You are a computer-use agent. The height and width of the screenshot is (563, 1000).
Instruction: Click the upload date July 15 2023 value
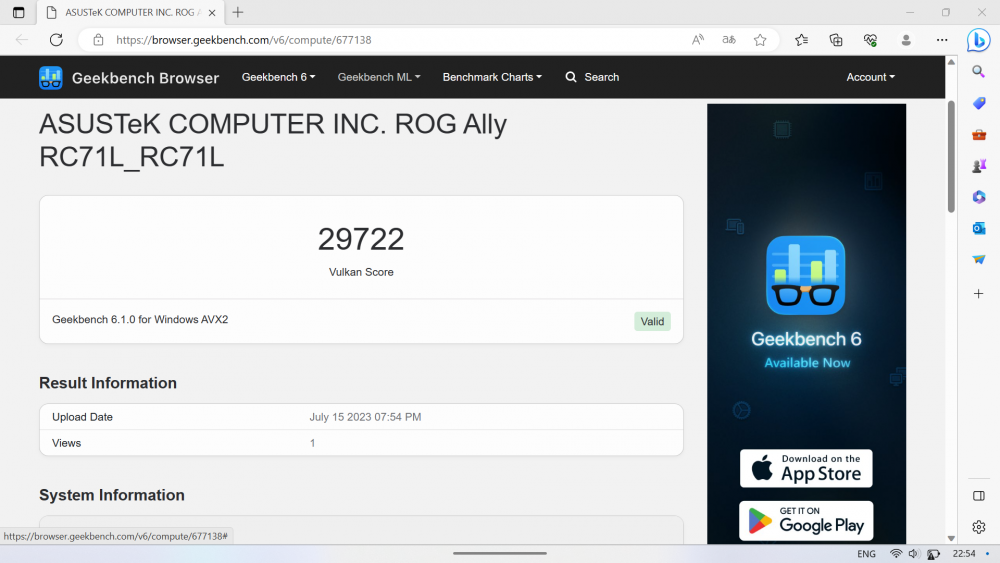(x=365, y=417)
